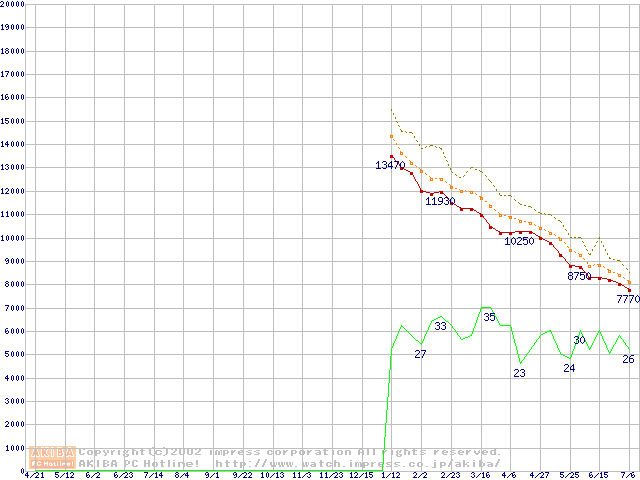Select the shop count label 30

coord(579,340)
